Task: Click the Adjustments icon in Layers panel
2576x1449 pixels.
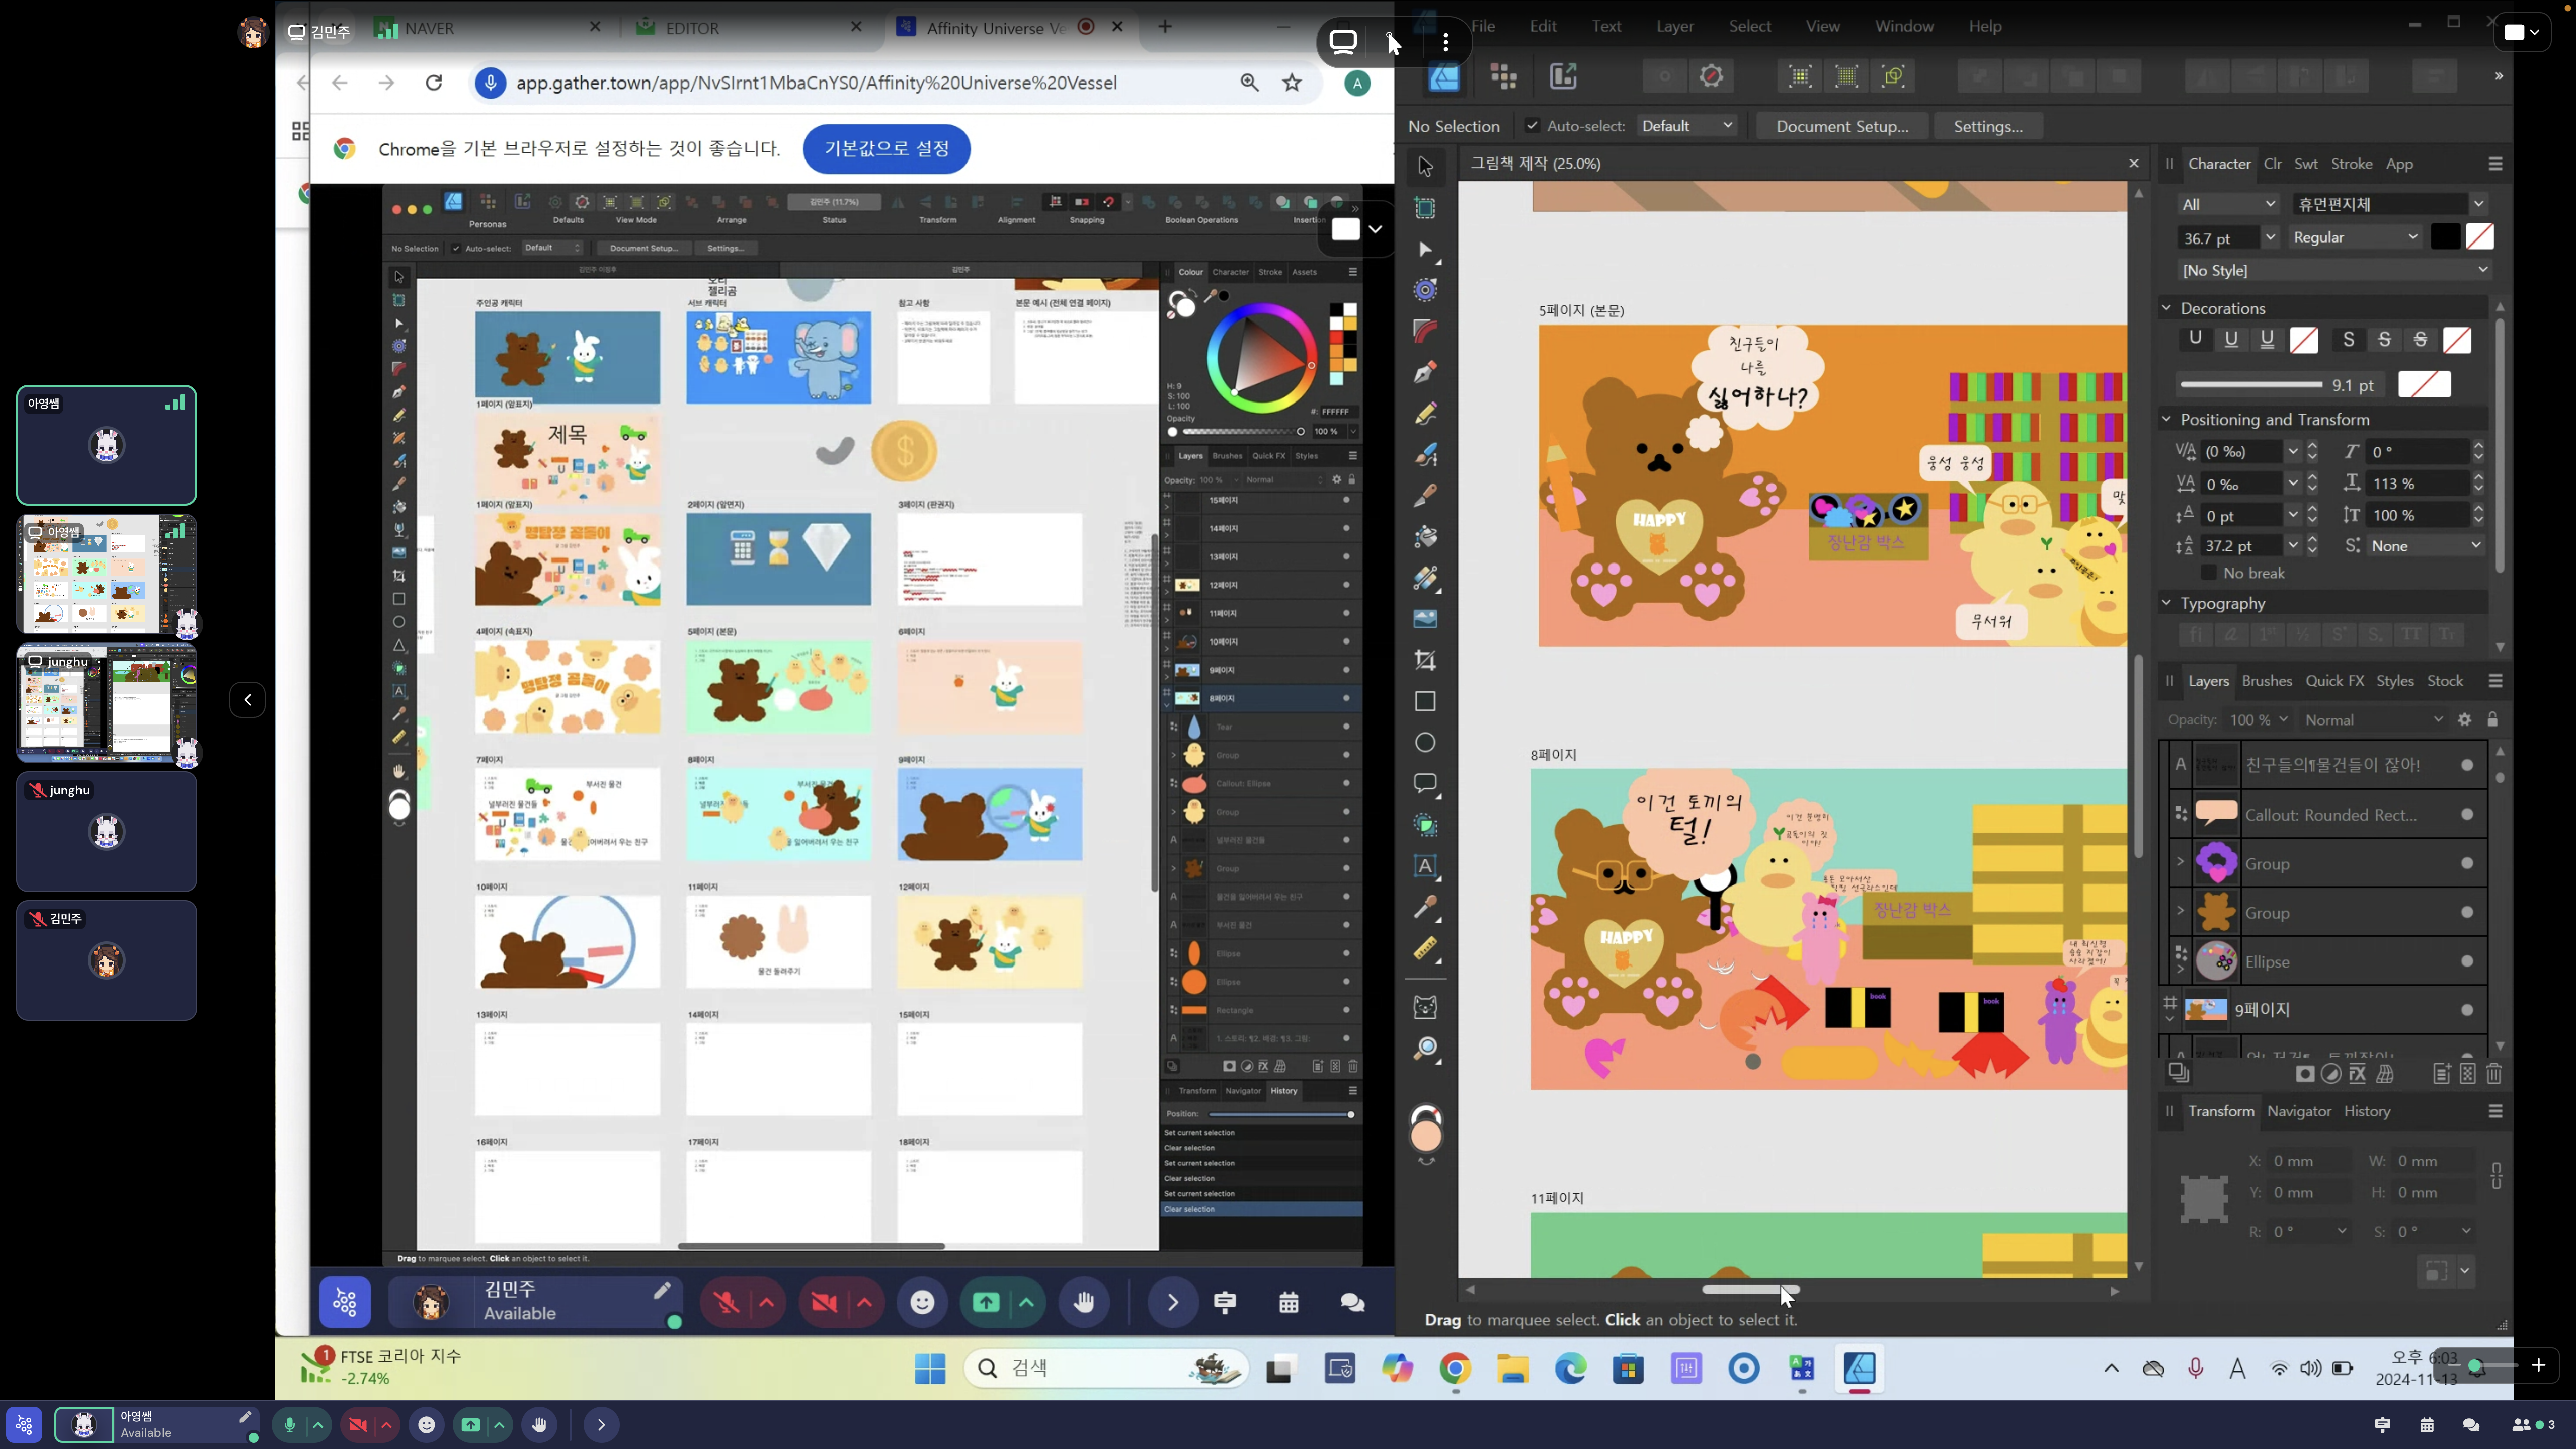Action: 2331,1073
